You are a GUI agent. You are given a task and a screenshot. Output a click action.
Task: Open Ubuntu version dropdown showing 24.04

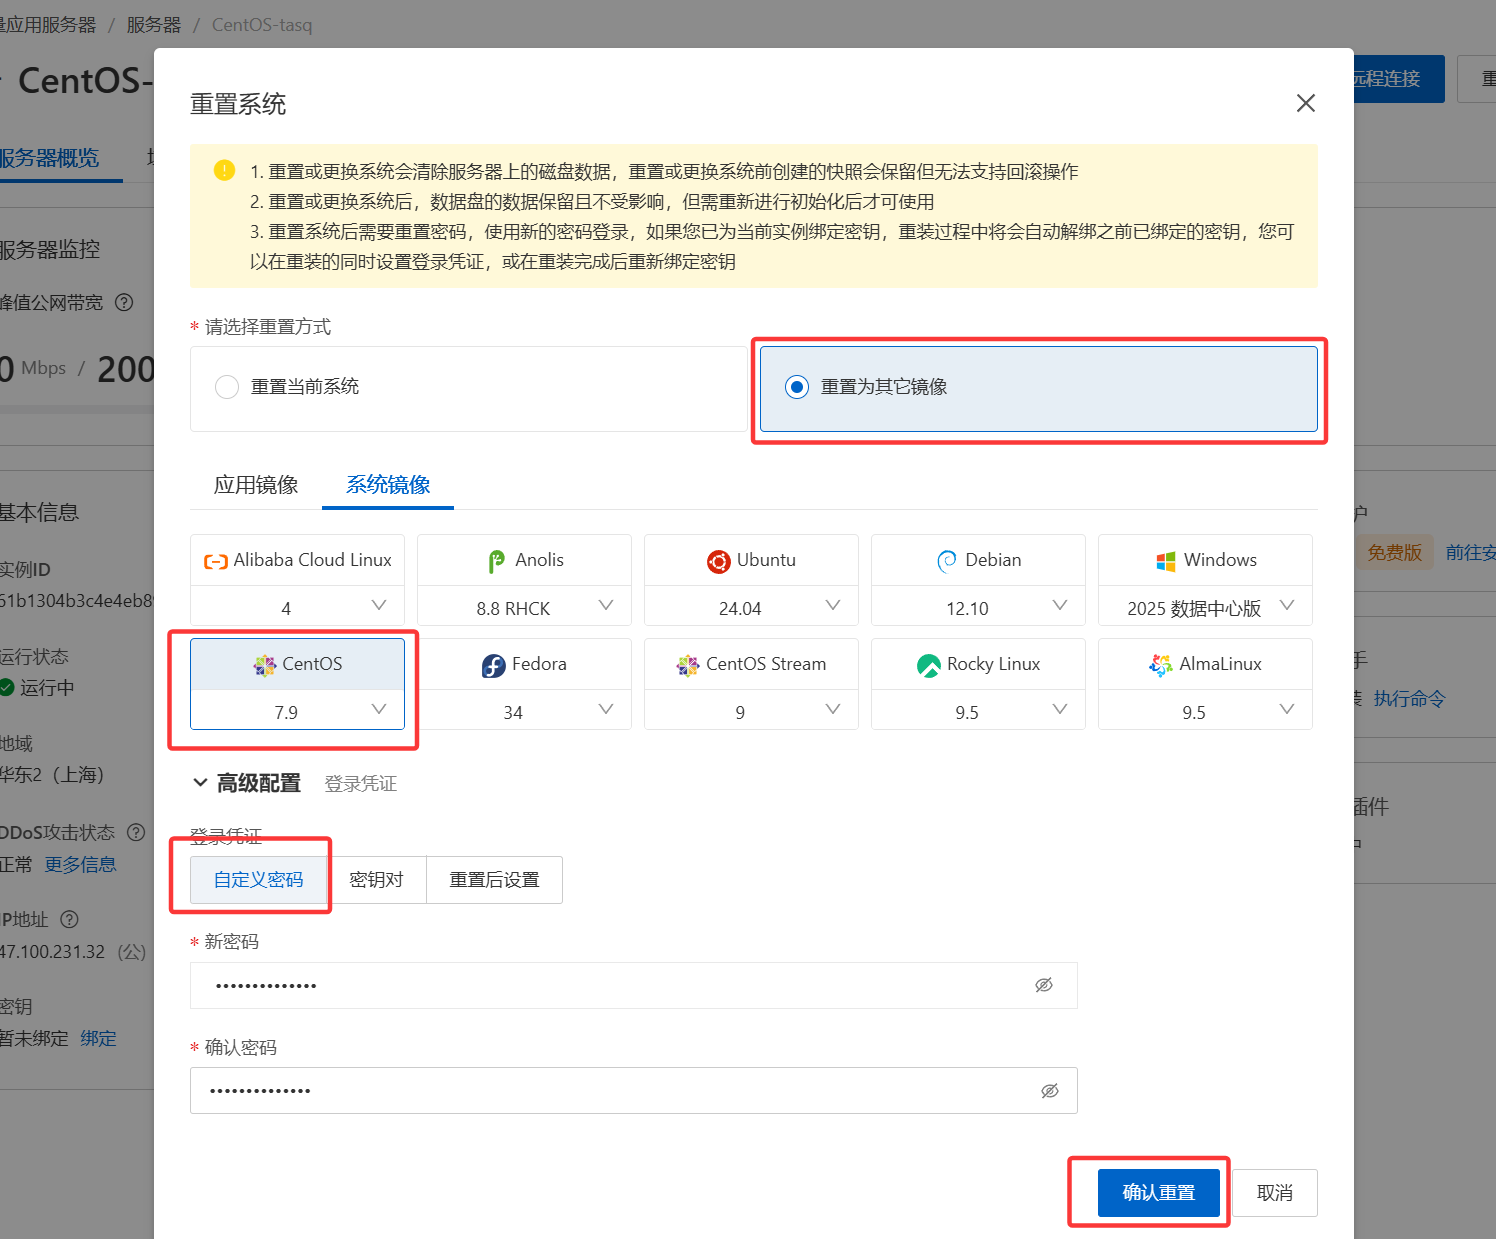752,607
